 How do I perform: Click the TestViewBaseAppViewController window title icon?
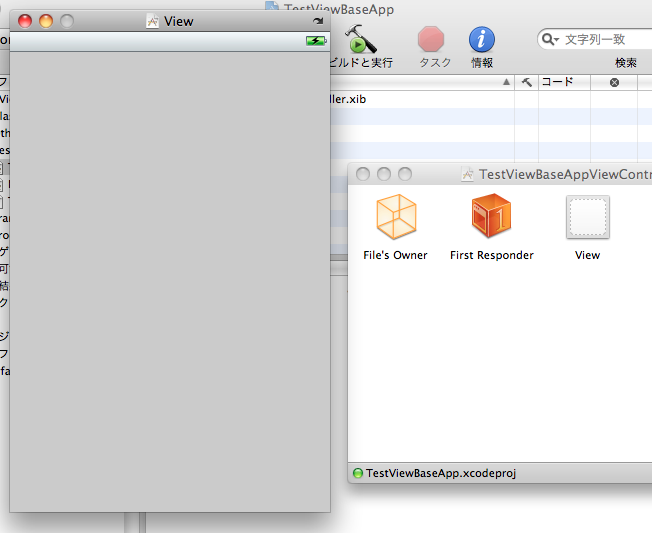467,174
